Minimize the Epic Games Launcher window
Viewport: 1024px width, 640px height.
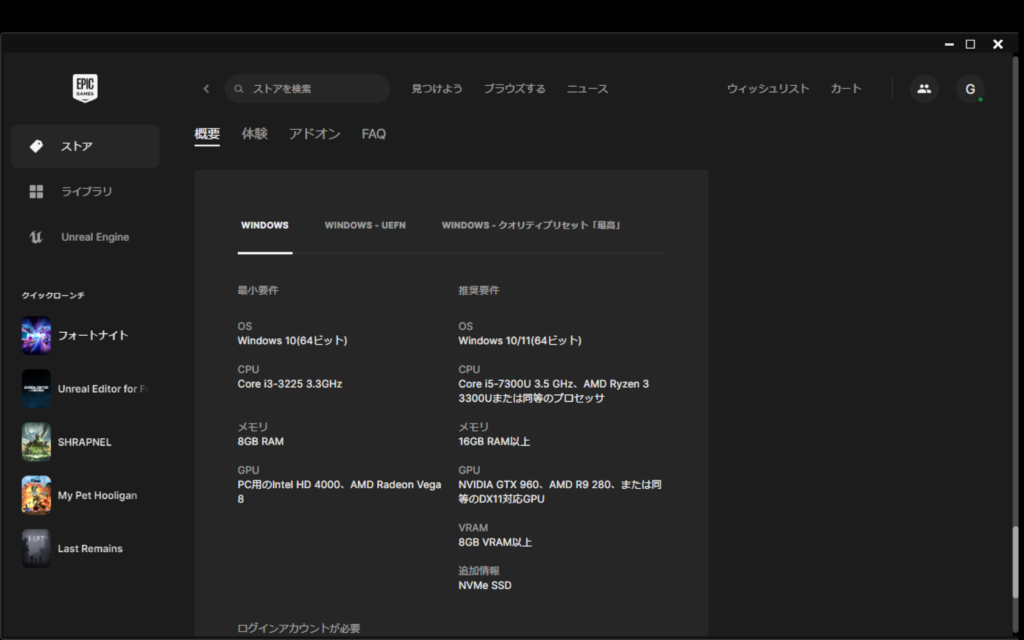pos(949,44)
